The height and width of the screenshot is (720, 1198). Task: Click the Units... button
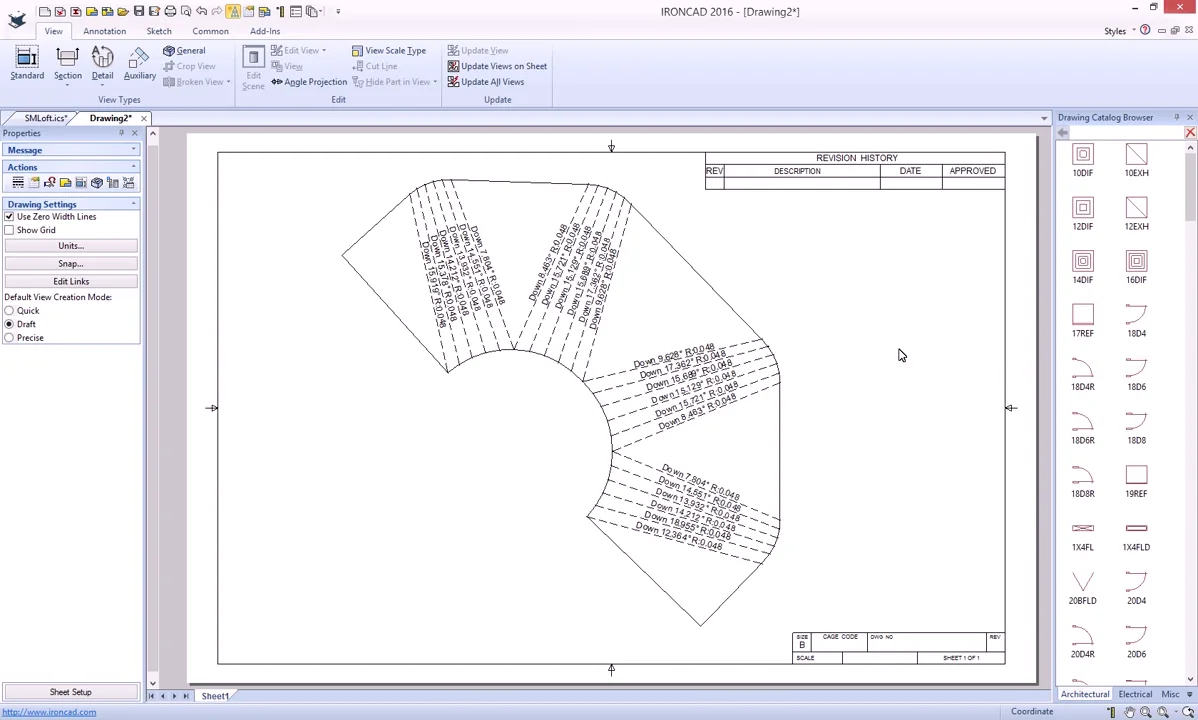coord(71,246)
